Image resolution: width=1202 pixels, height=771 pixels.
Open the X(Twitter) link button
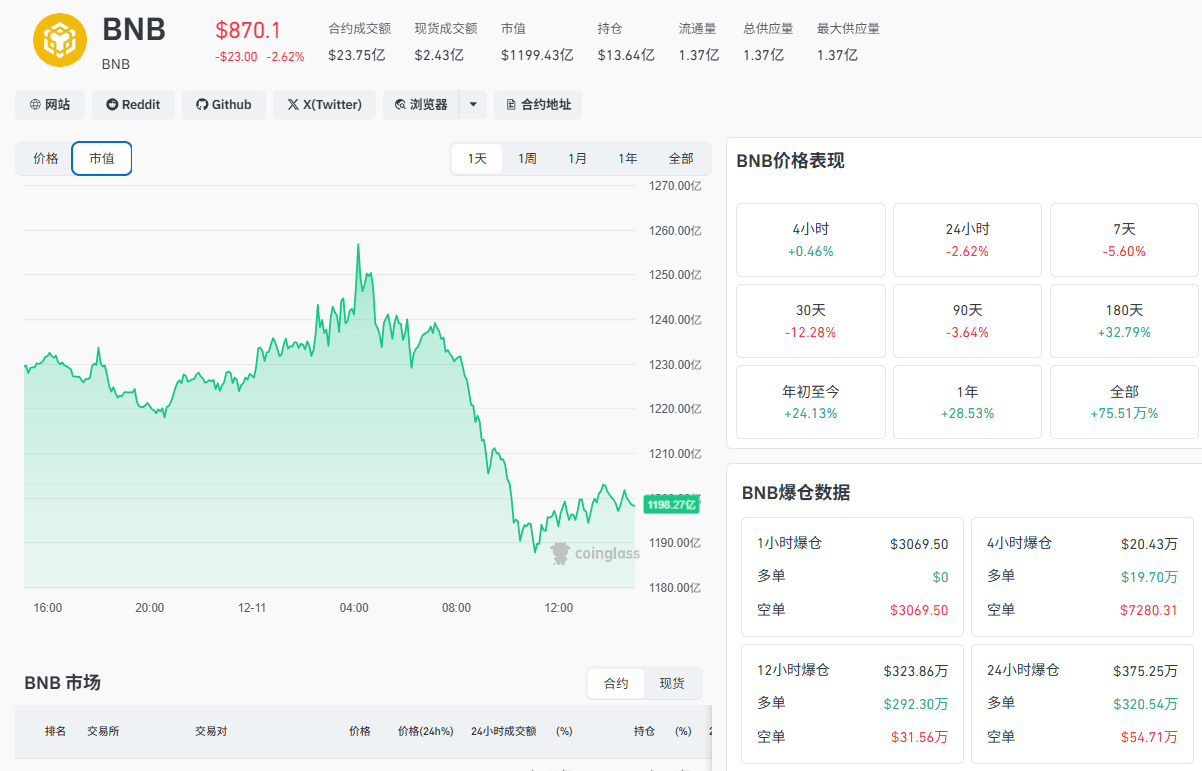click(x=324, y=104)
